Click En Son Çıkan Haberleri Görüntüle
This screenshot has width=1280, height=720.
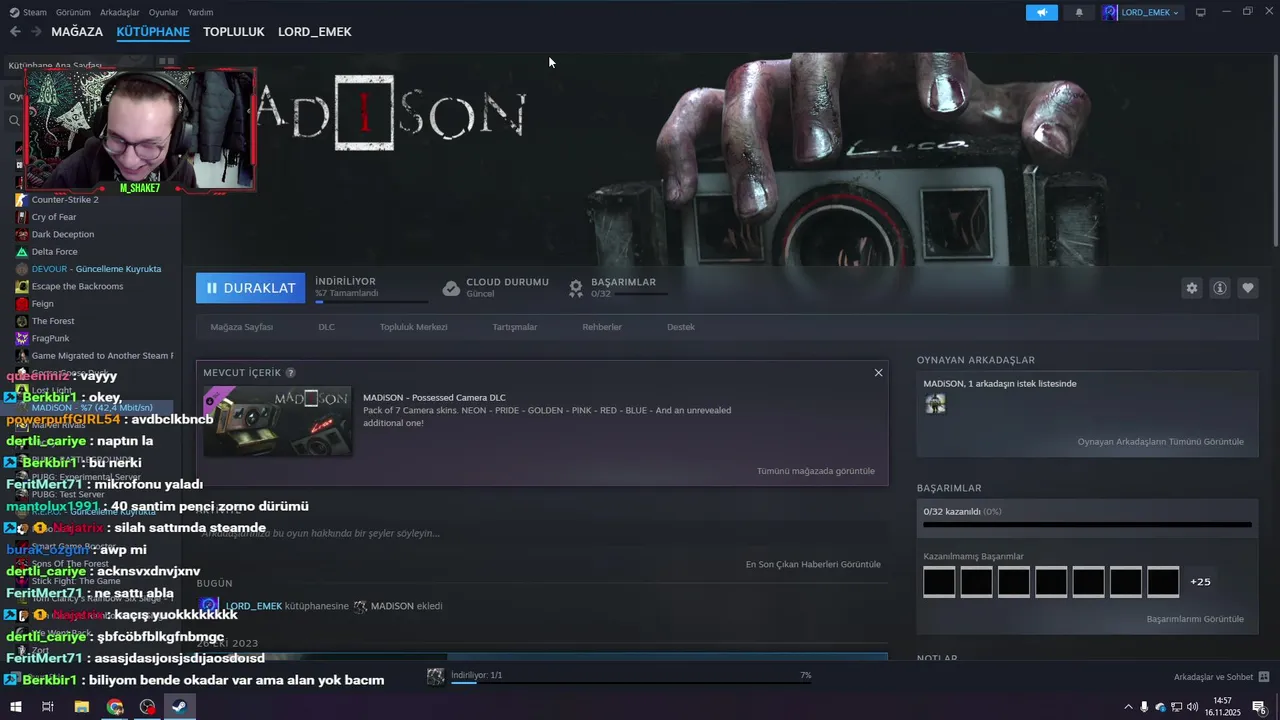813,564
